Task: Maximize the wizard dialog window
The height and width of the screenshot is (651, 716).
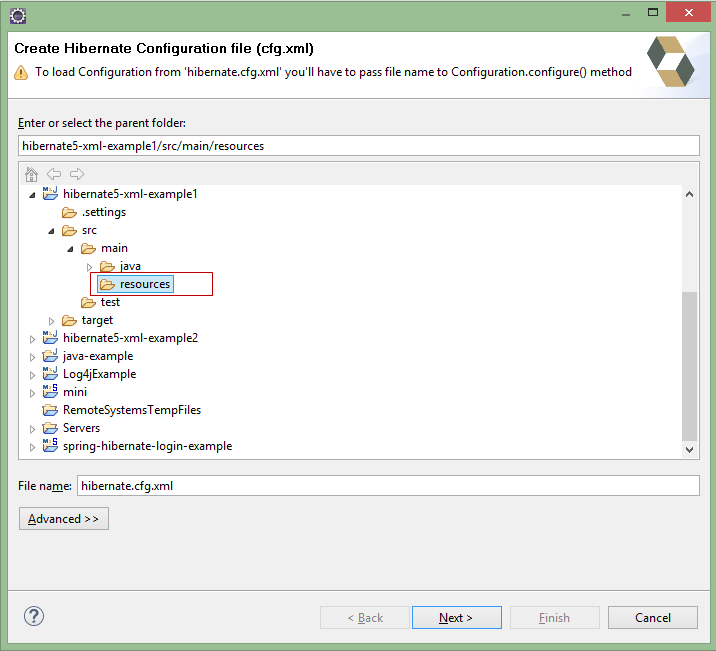Action: click(x=653, y=12)
